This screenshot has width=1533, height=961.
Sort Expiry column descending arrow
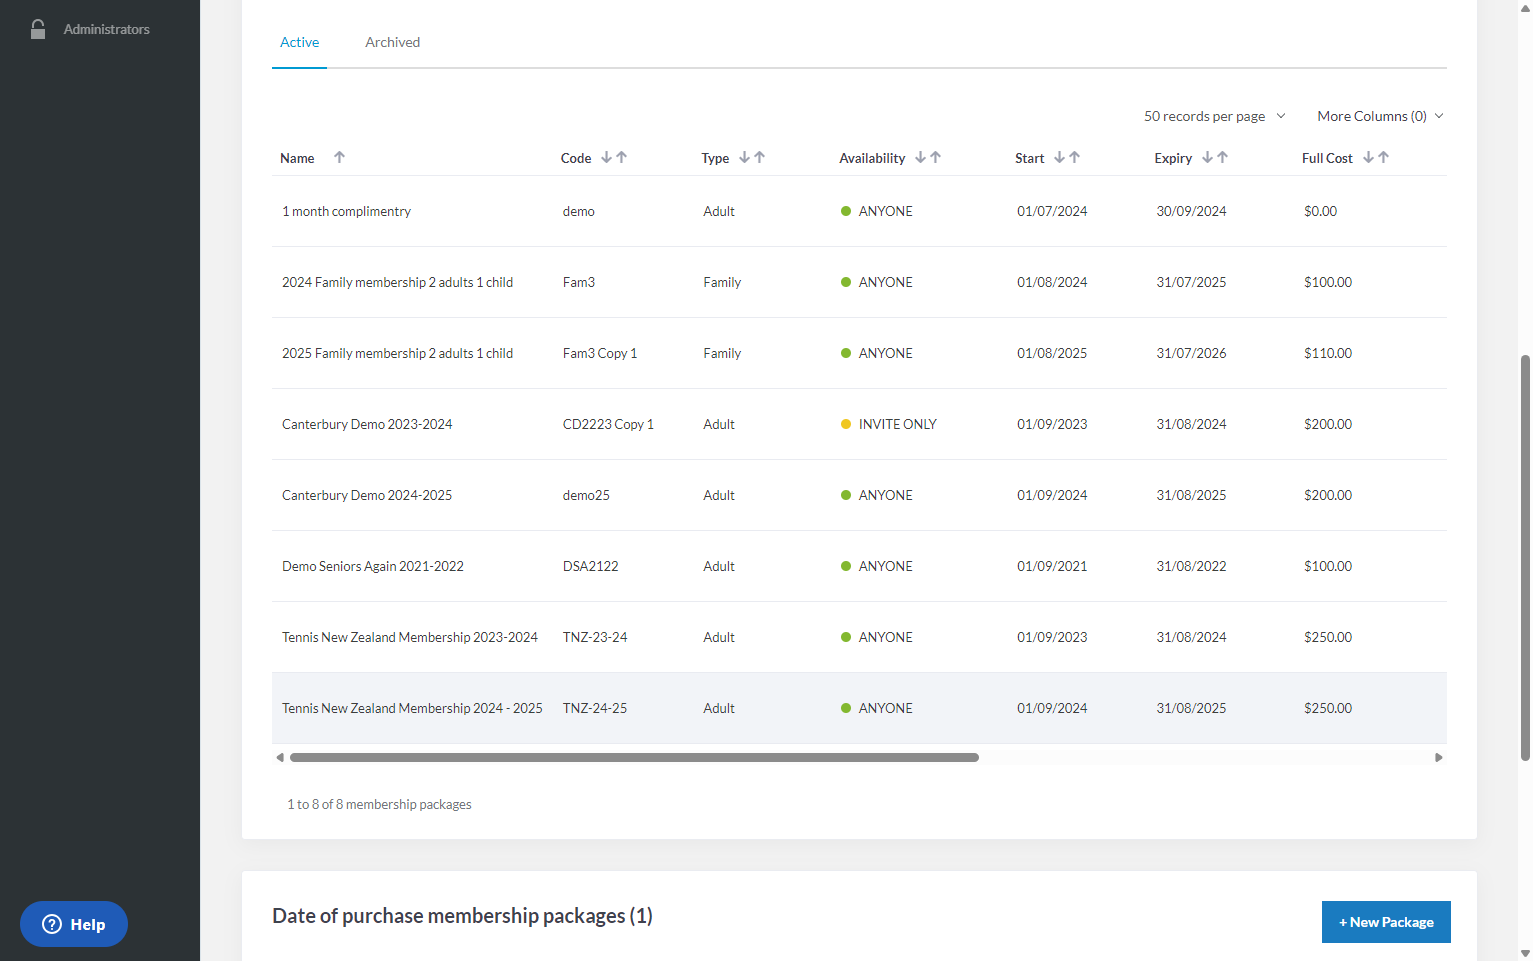1207,157
